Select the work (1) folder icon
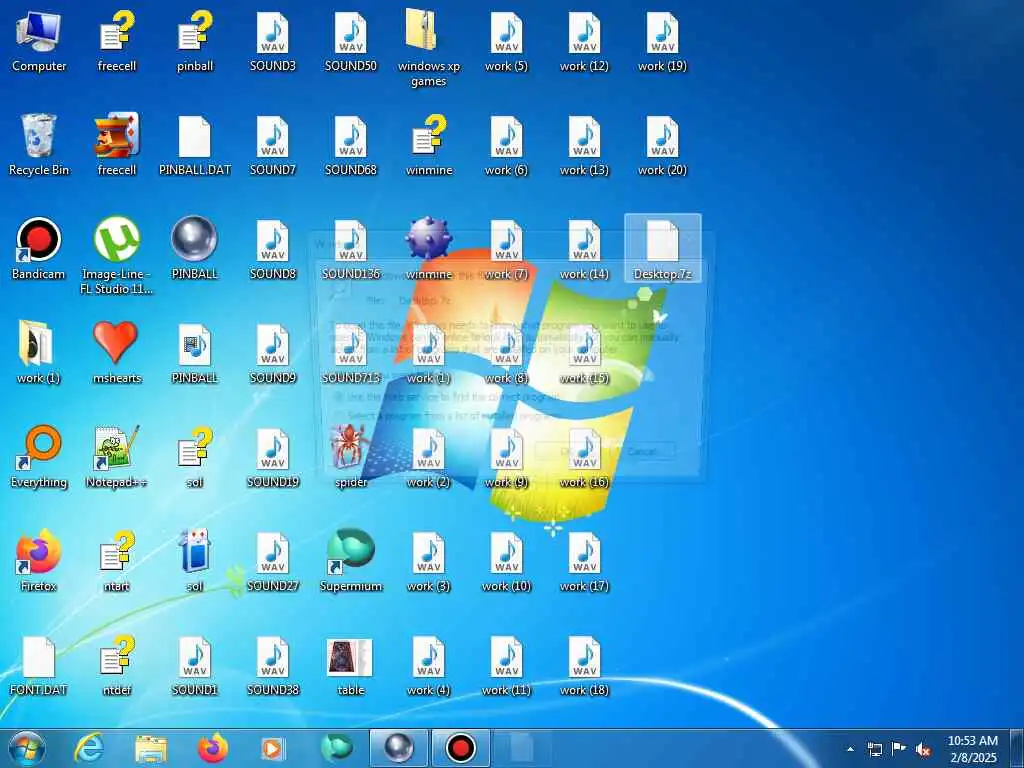 click(39, 353)
